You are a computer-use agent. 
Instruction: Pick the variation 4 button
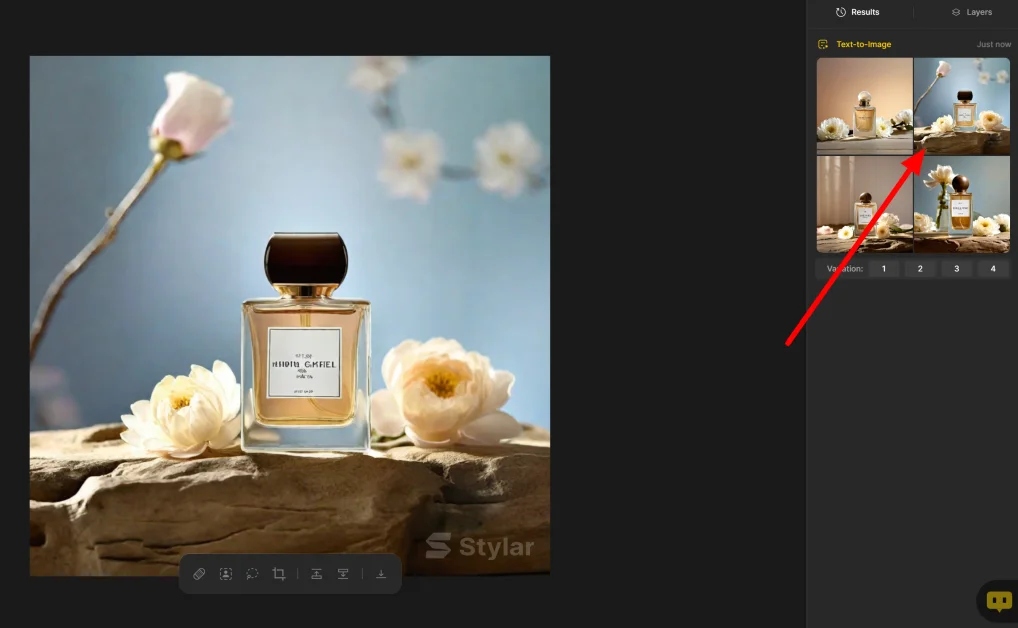(993, 269)
